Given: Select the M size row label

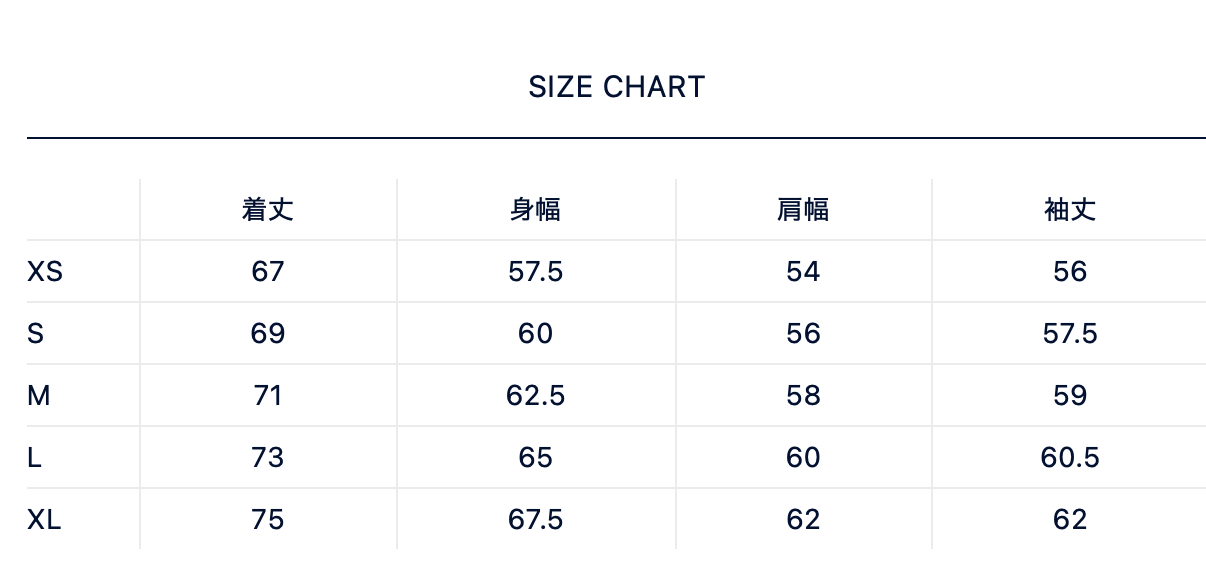Looking at the screenshot, I should tap(39, 395).
